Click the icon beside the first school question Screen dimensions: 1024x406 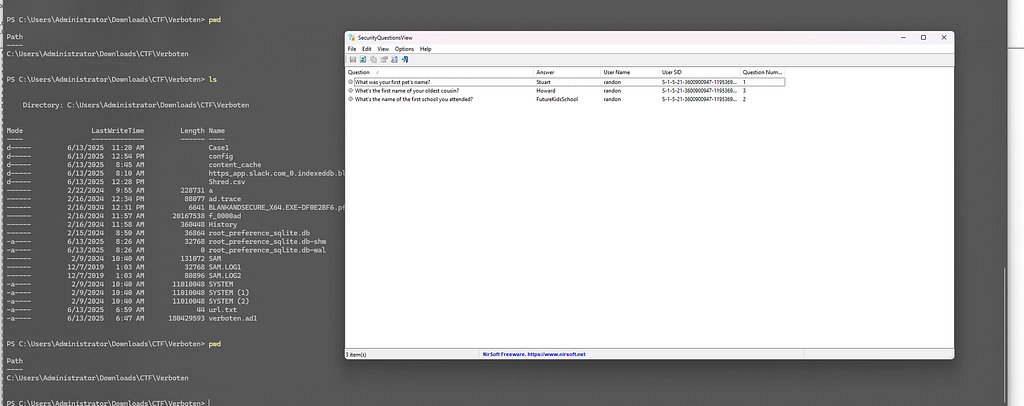click(x=351, y=99)
